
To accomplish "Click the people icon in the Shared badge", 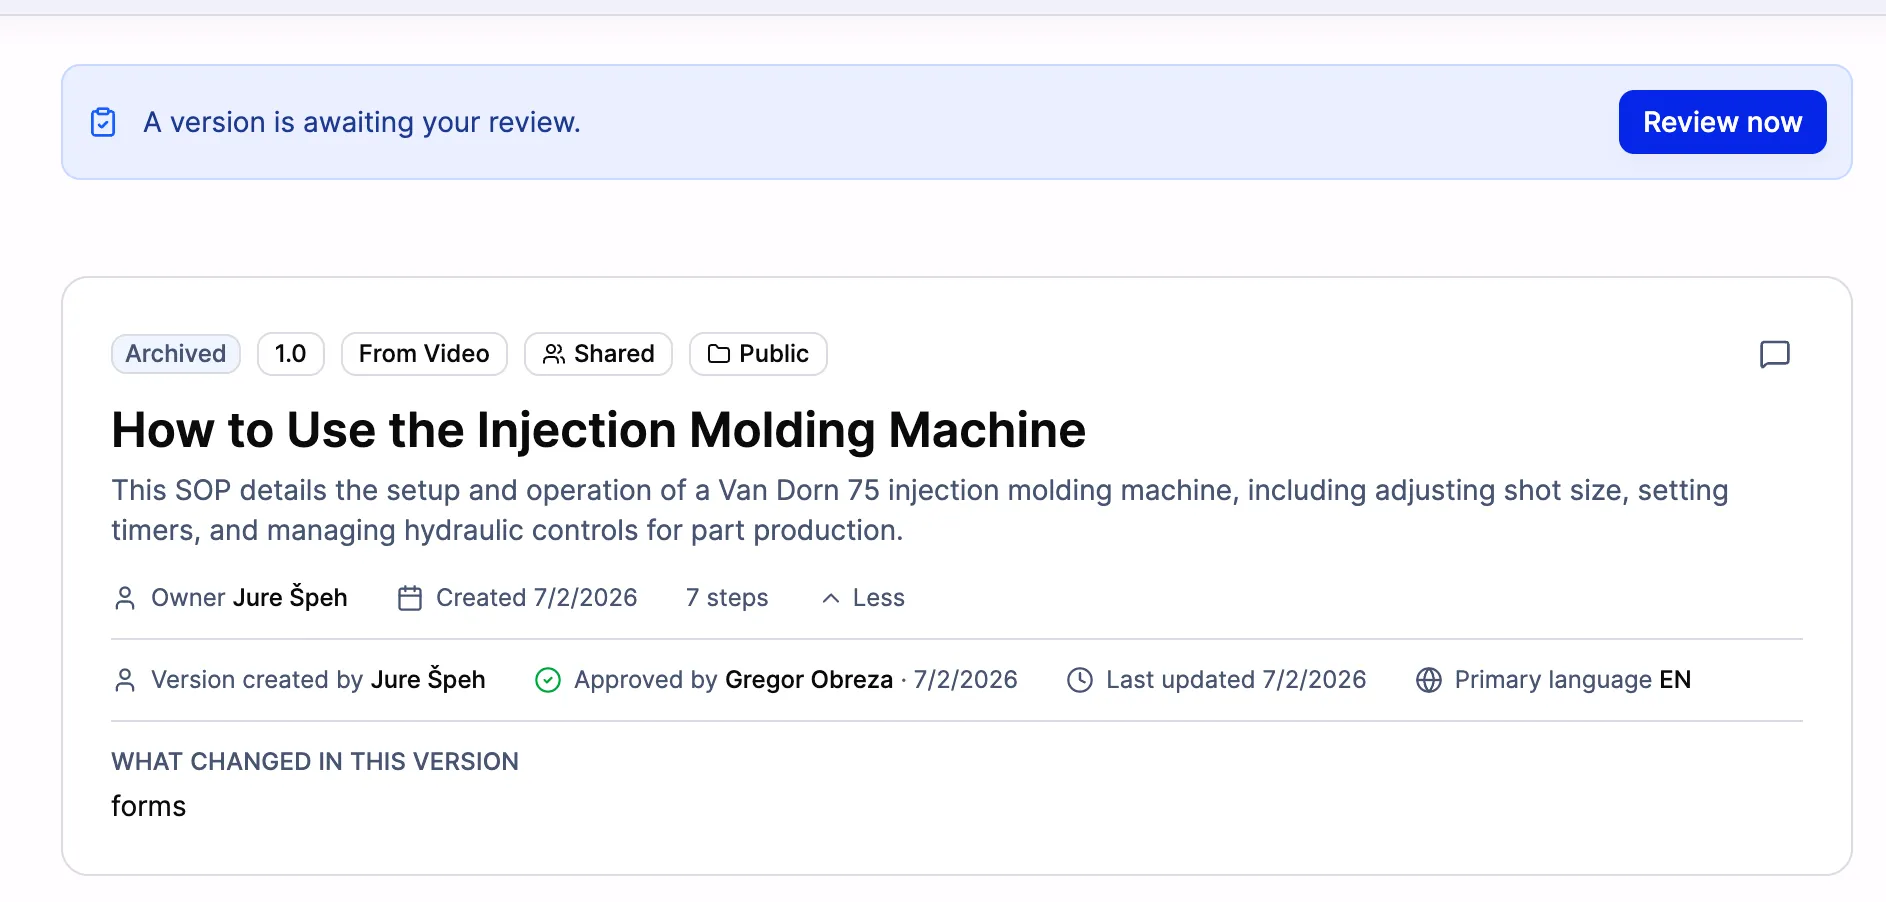I will pyautogui.click(x=554, y=354).
